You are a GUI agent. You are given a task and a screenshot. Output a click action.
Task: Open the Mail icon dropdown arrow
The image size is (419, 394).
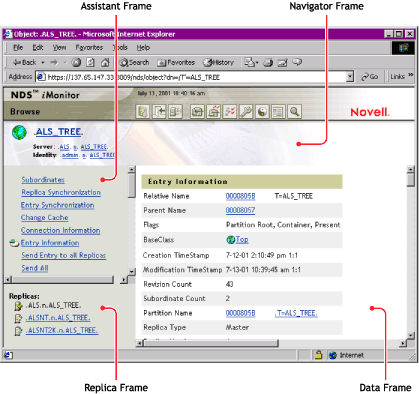click(x=257, y=63)
